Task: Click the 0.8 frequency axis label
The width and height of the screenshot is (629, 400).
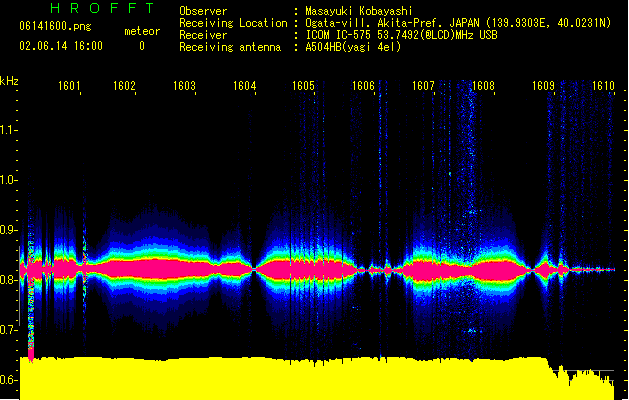Action: [x=7, y=280]
